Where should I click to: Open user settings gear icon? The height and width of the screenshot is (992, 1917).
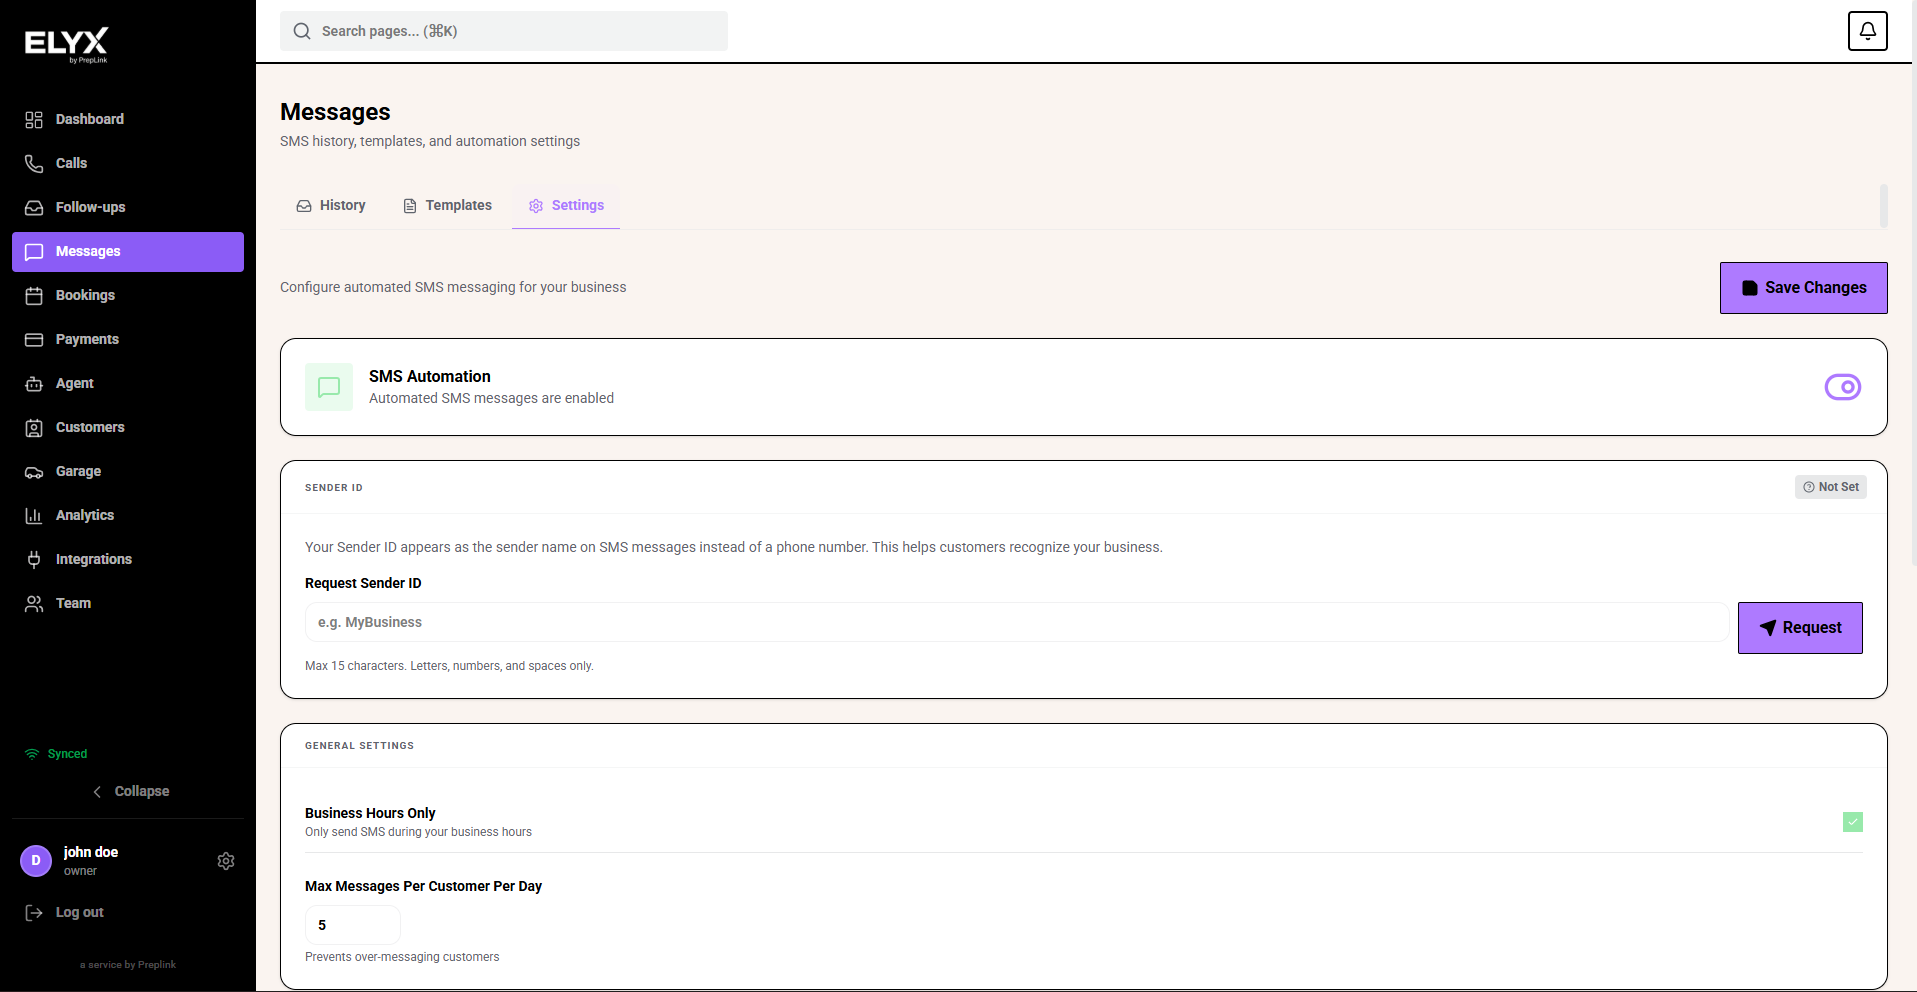click(x=226, y=861)
